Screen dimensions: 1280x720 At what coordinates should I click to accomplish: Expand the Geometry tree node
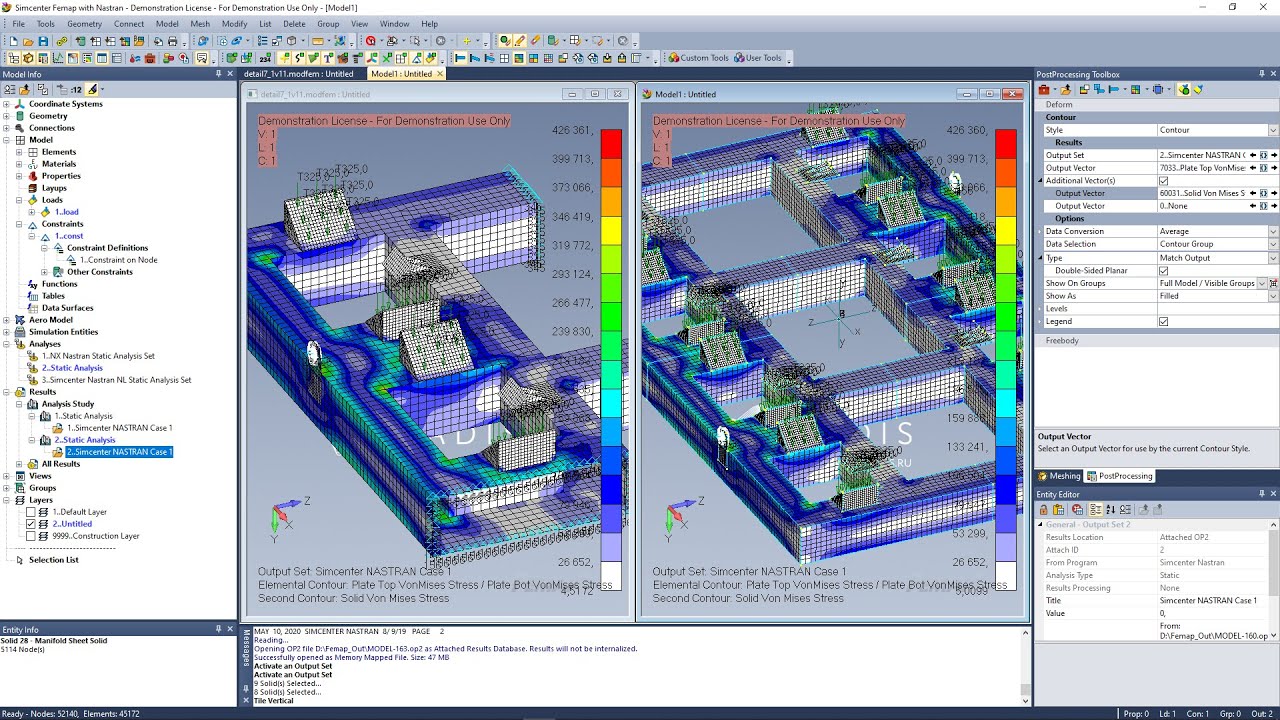click(7, 116)
